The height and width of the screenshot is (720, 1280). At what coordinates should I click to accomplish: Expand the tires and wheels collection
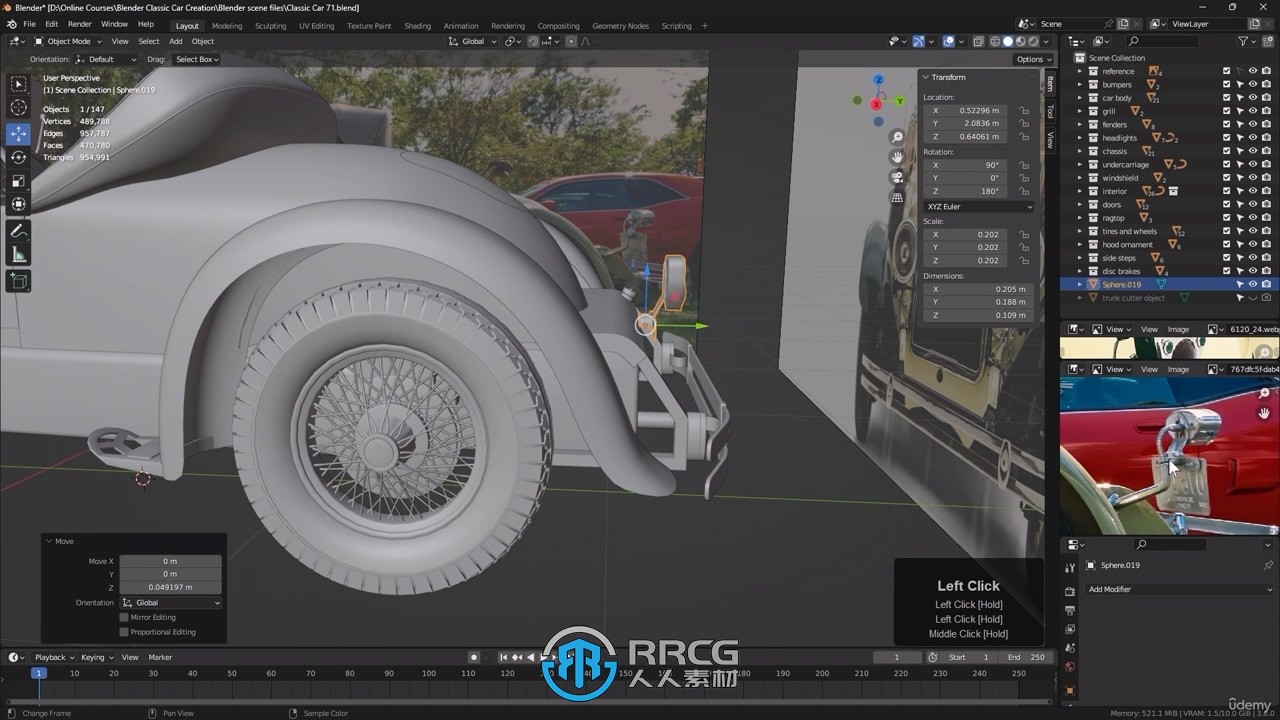[1080, 231]
